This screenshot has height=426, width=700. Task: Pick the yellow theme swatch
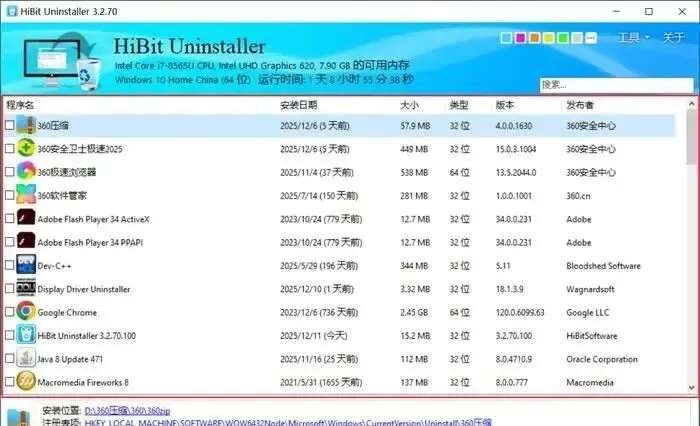click(549, 38)
